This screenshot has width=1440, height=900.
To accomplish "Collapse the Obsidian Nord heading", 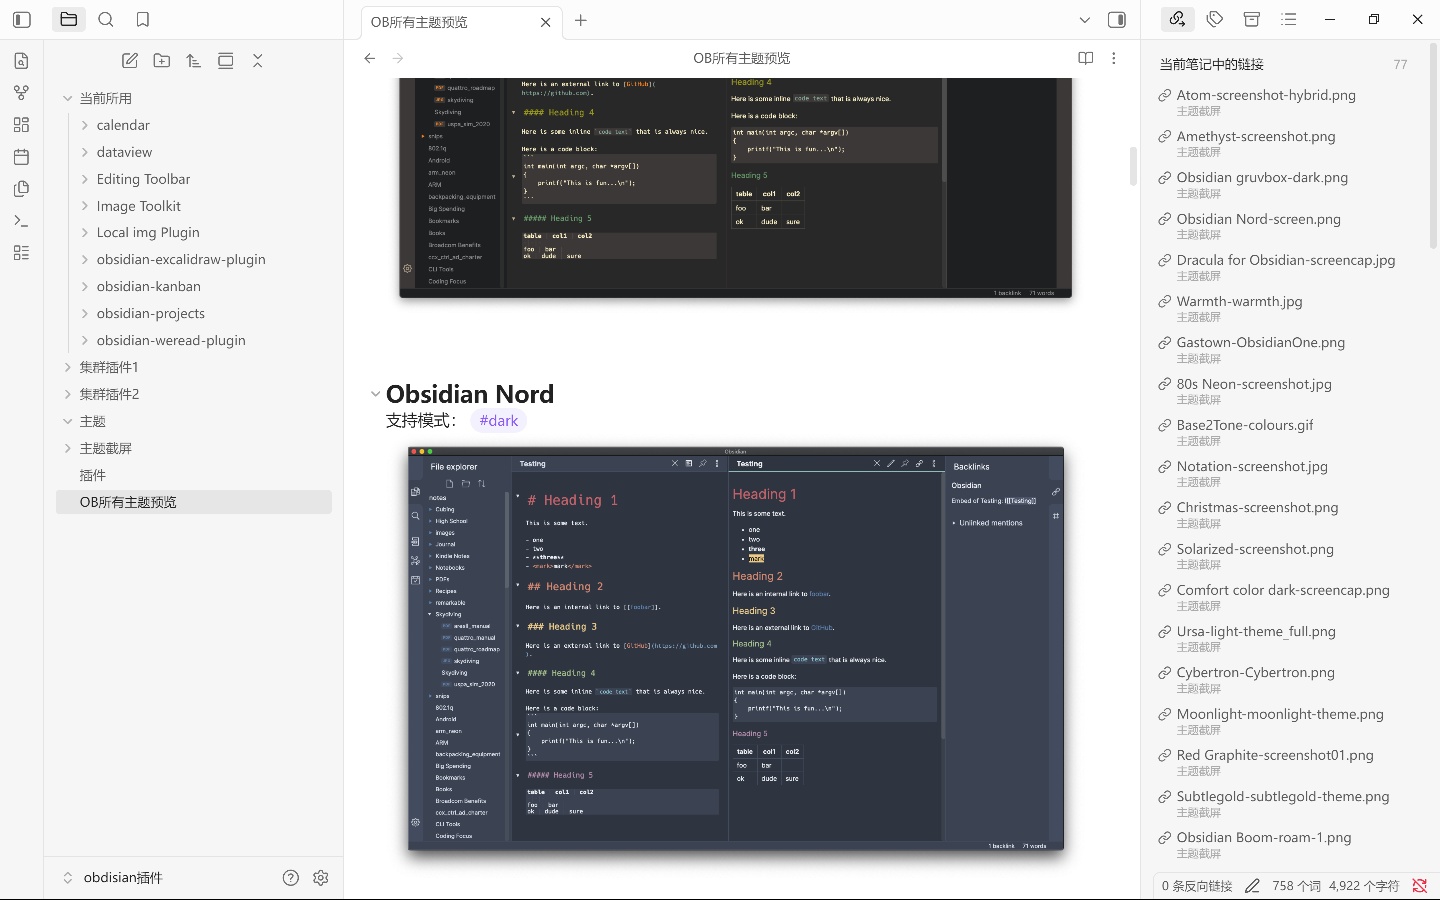I will pos(375,394).
